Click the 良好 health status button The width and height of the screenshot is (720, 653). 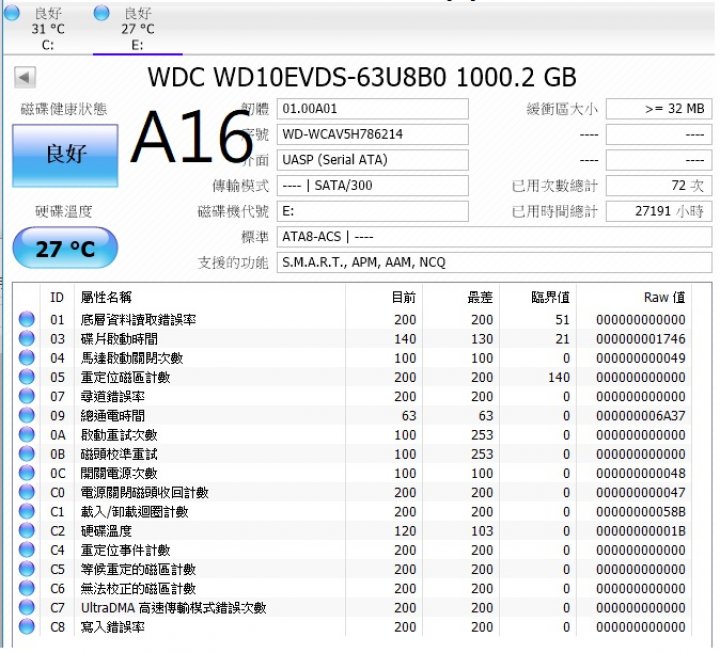coord(65,155)
